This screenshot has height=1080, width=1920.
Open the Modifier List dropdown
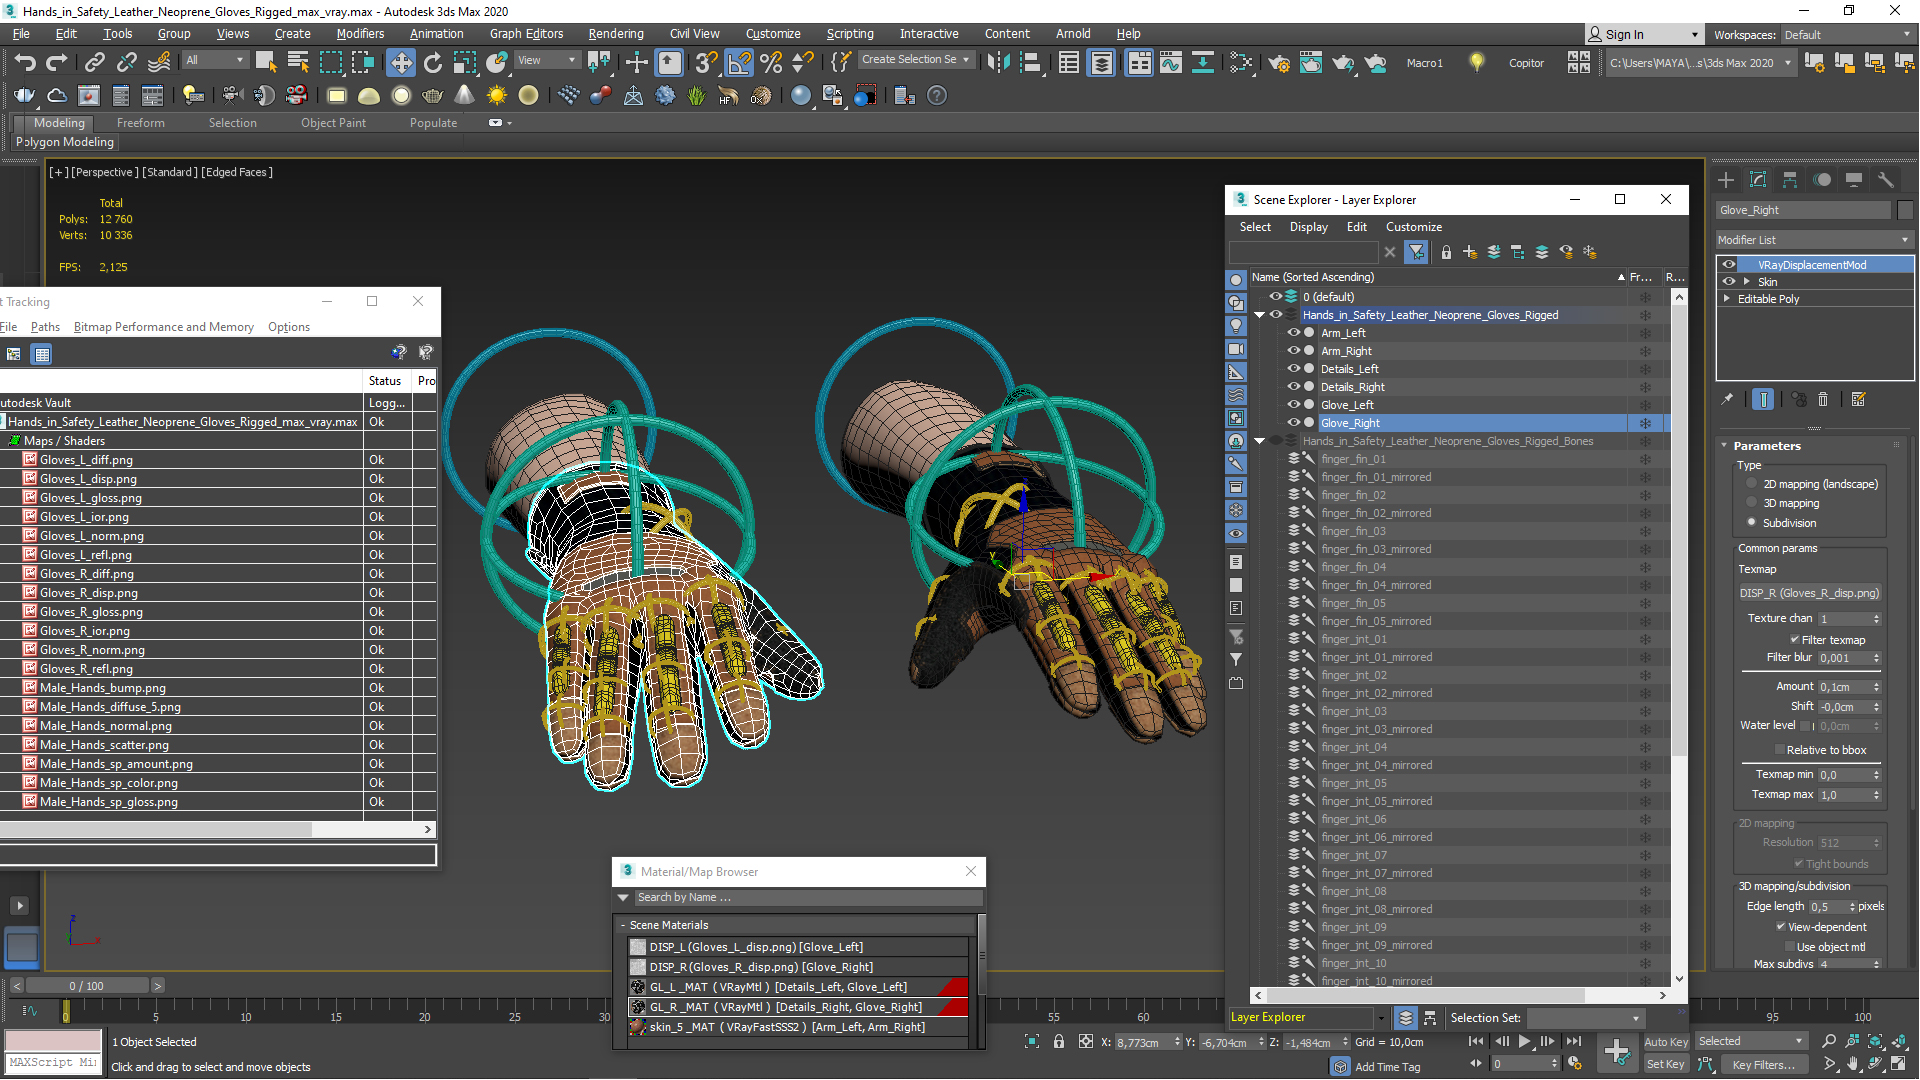point(1813,240)
